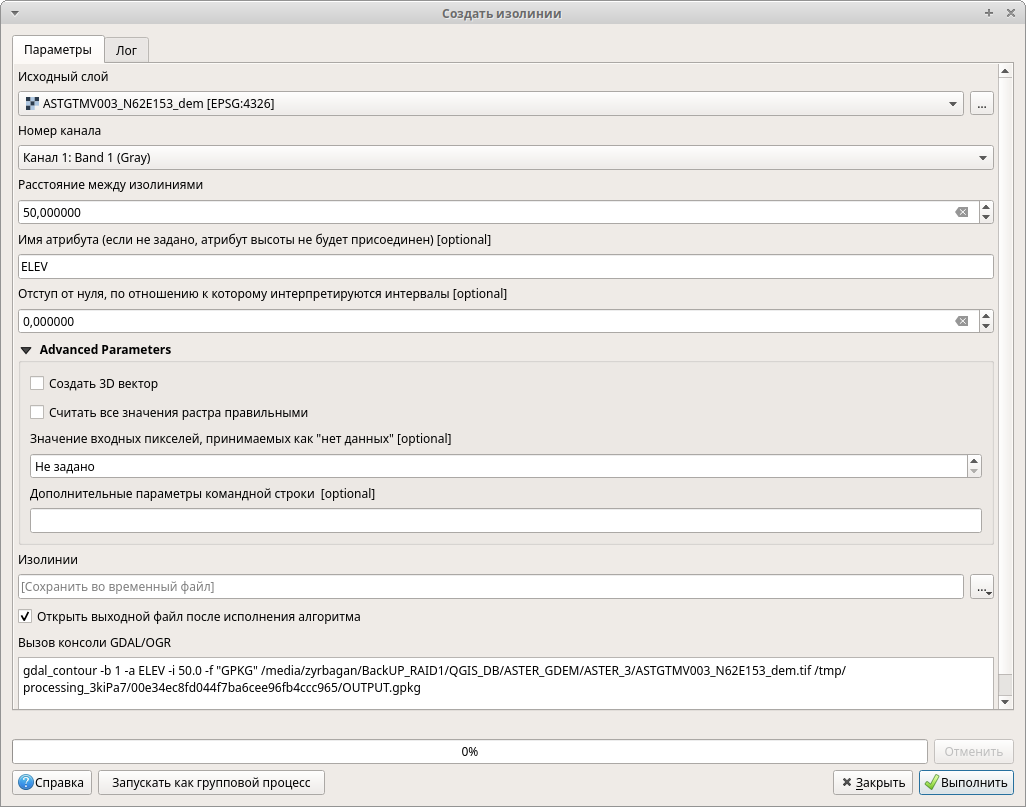Clear the zero offset value
This screenshot has height=807, width=1026.
(961, 321)
